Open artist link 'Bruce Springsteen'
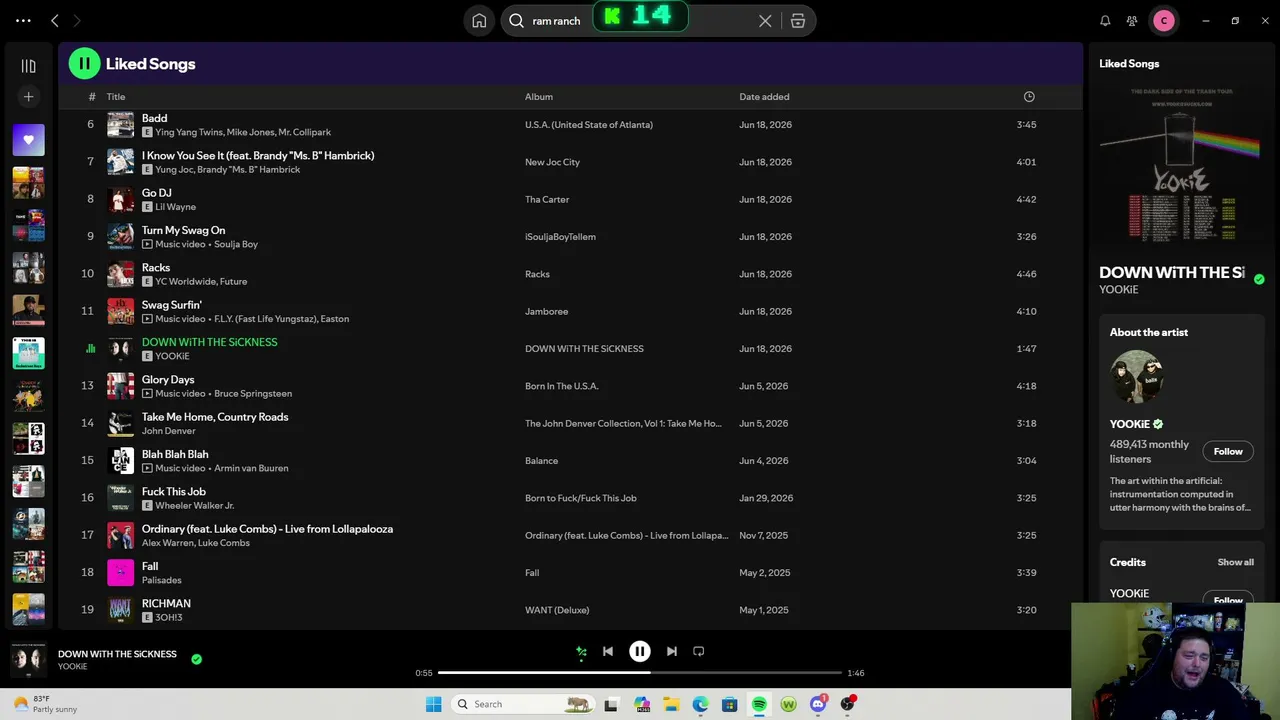This screenshot has height=720, width=1280. click(x=253, y=394)
